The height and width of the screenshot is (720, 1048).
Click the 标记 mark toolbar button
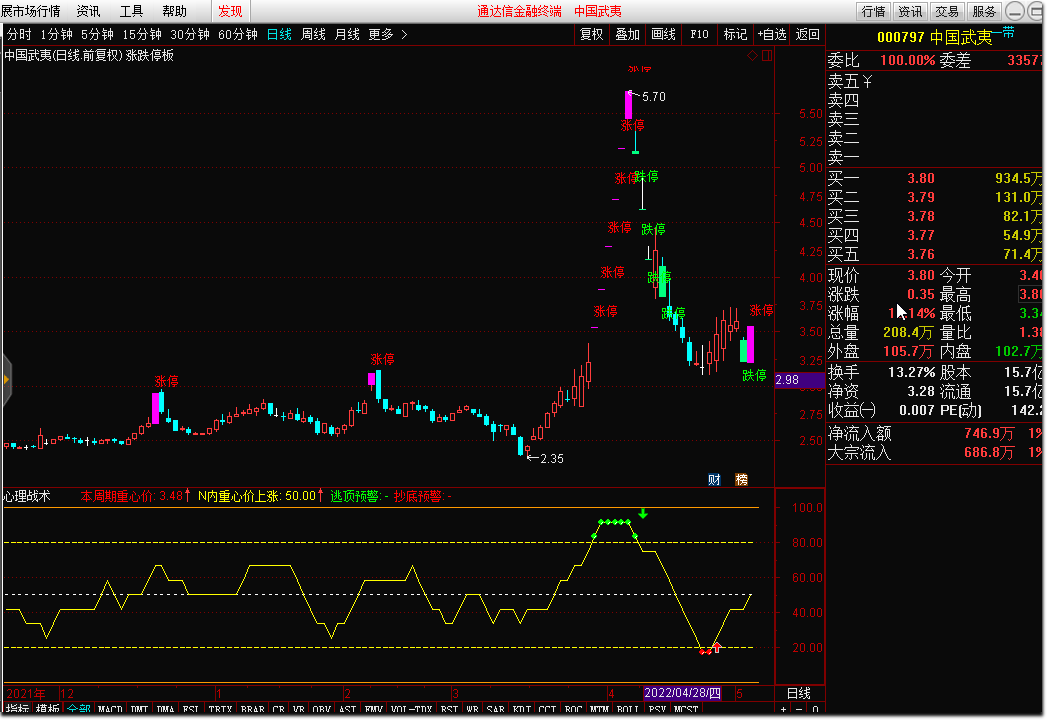pos(735,34)
